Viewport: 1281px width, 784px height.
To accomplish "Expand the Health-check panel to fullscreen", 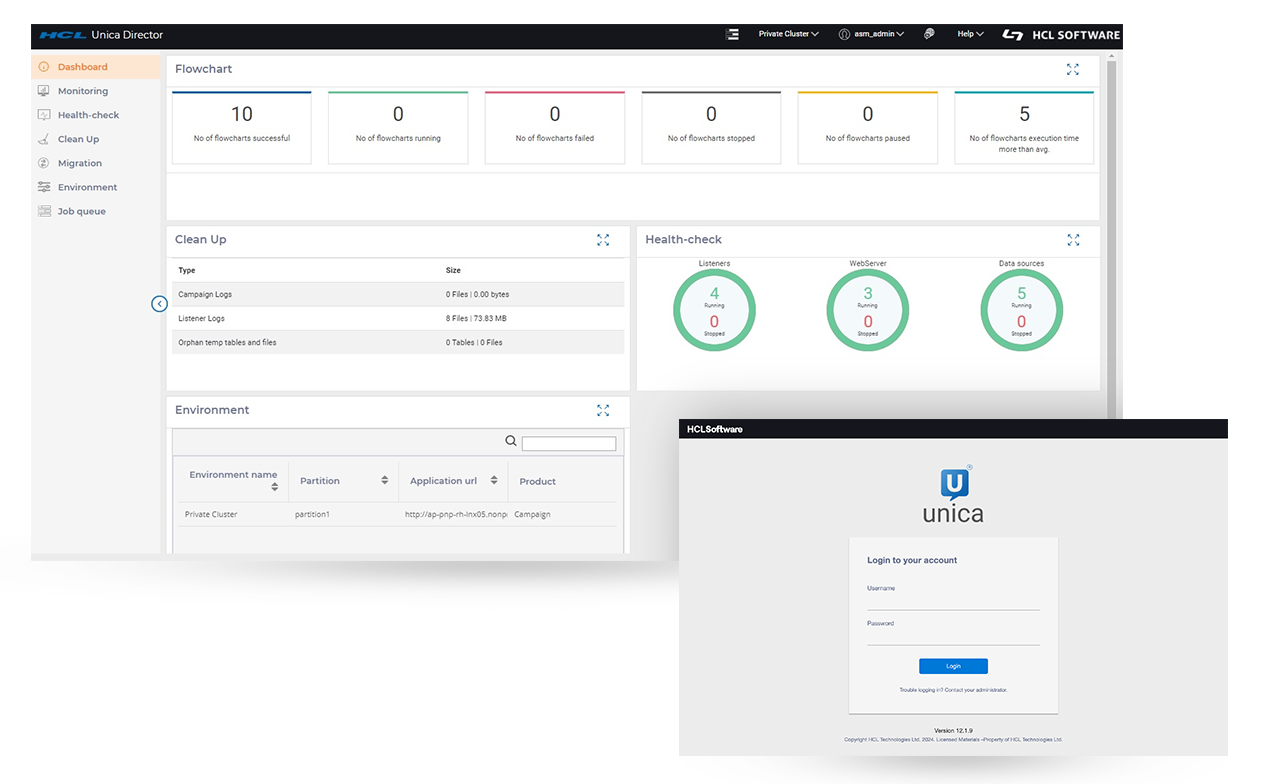I will pyautogui.click(x=1073, y=240).
